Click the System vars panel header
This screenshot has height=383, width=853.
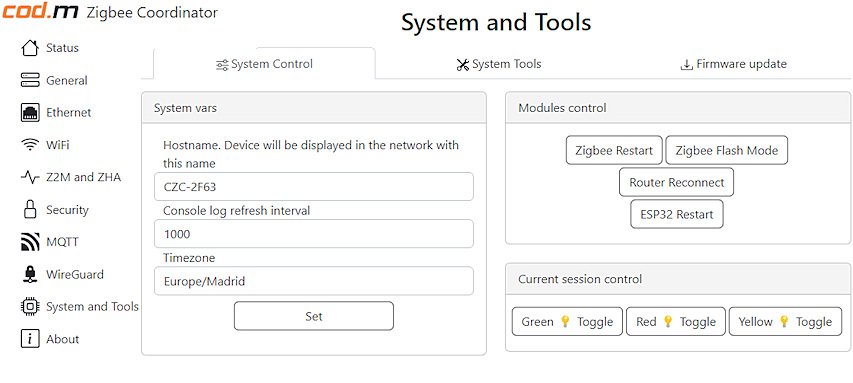click(x=314, y=108)
